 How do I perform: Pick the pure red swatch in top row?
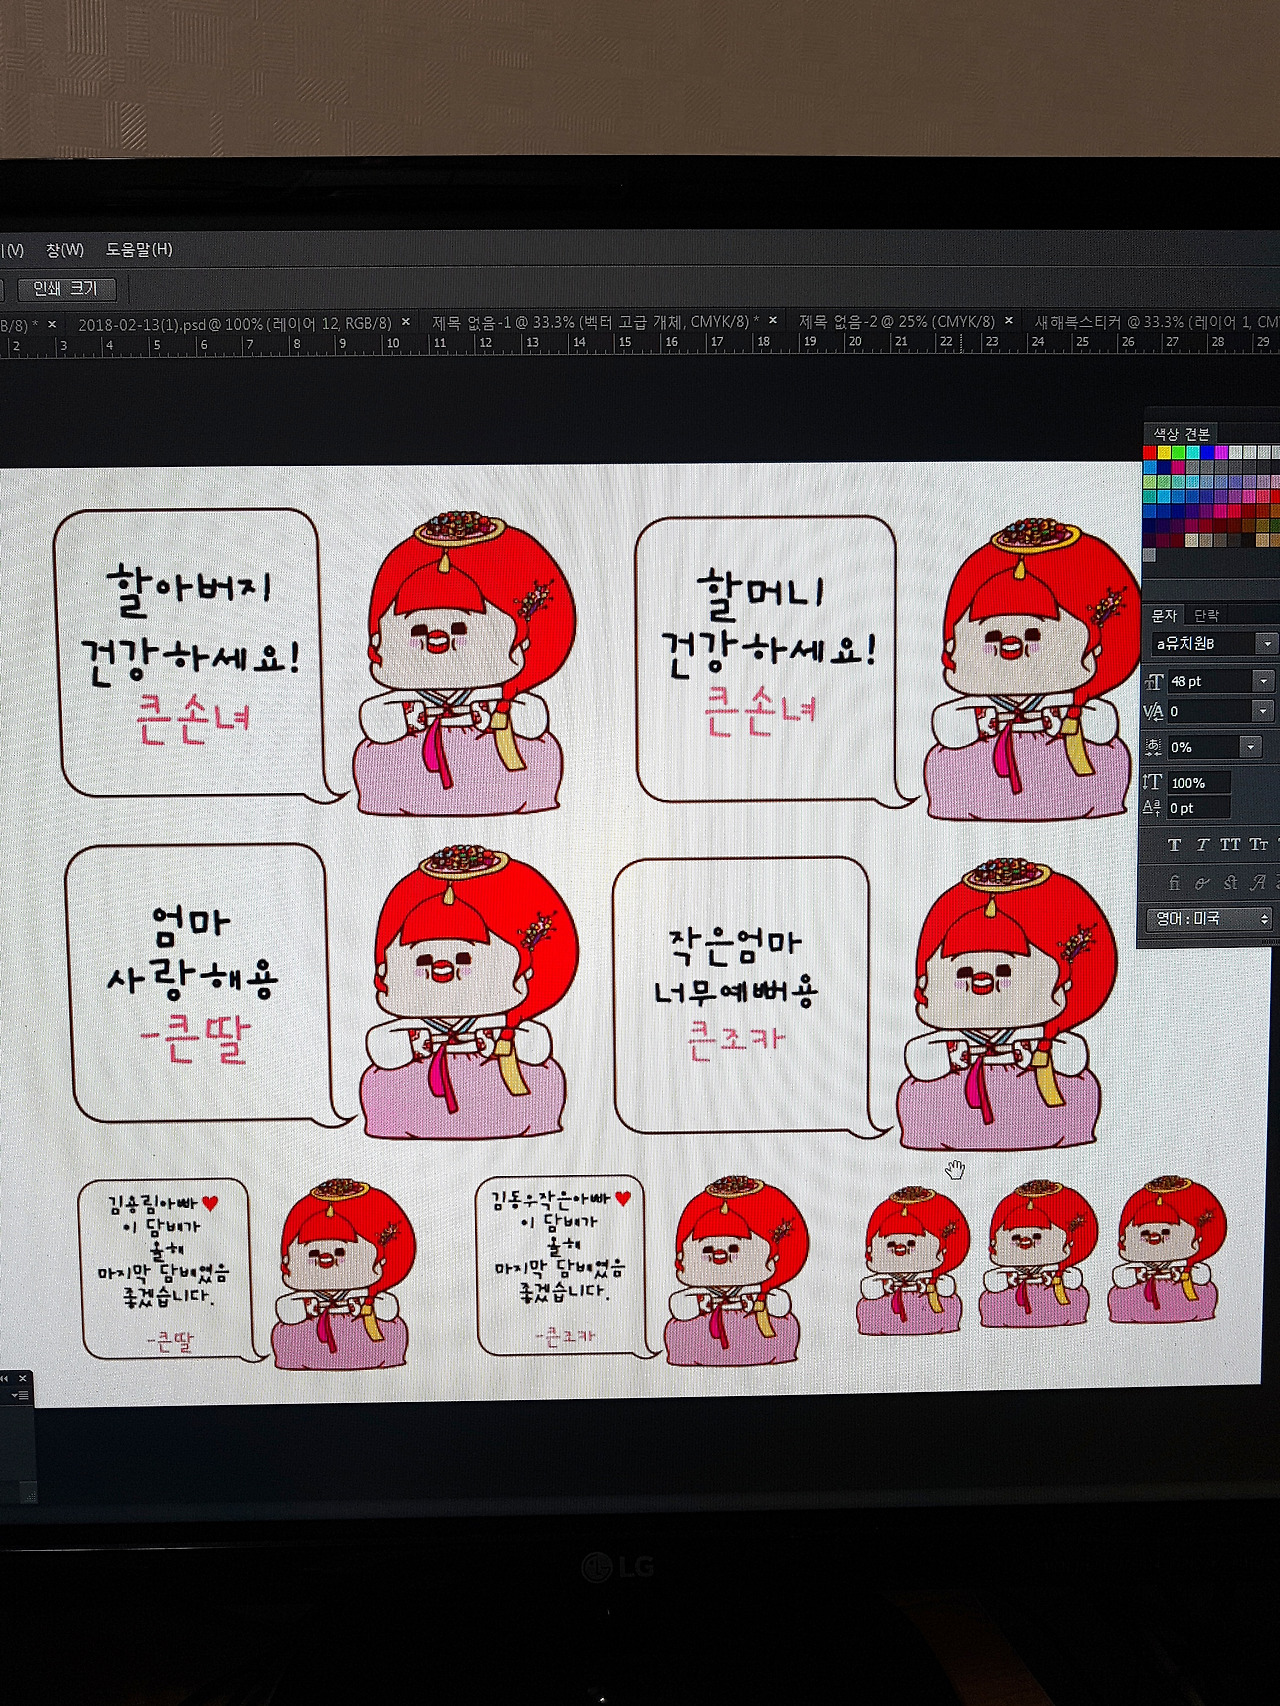click(x=1150, y=453)
